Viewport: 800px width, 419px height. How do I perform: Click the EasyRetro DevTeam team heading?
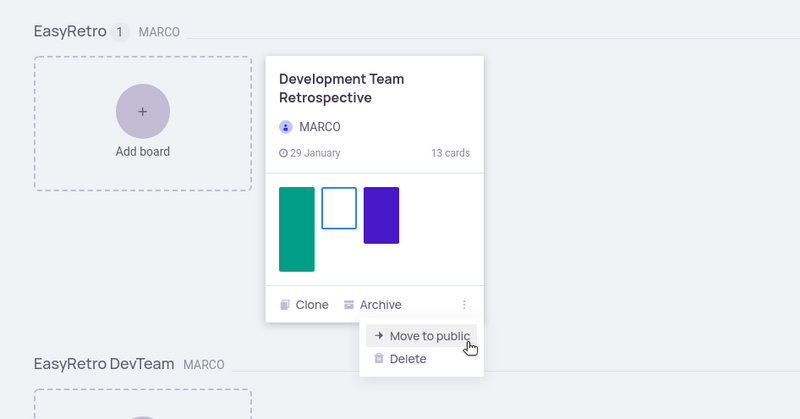coord(104,364)
